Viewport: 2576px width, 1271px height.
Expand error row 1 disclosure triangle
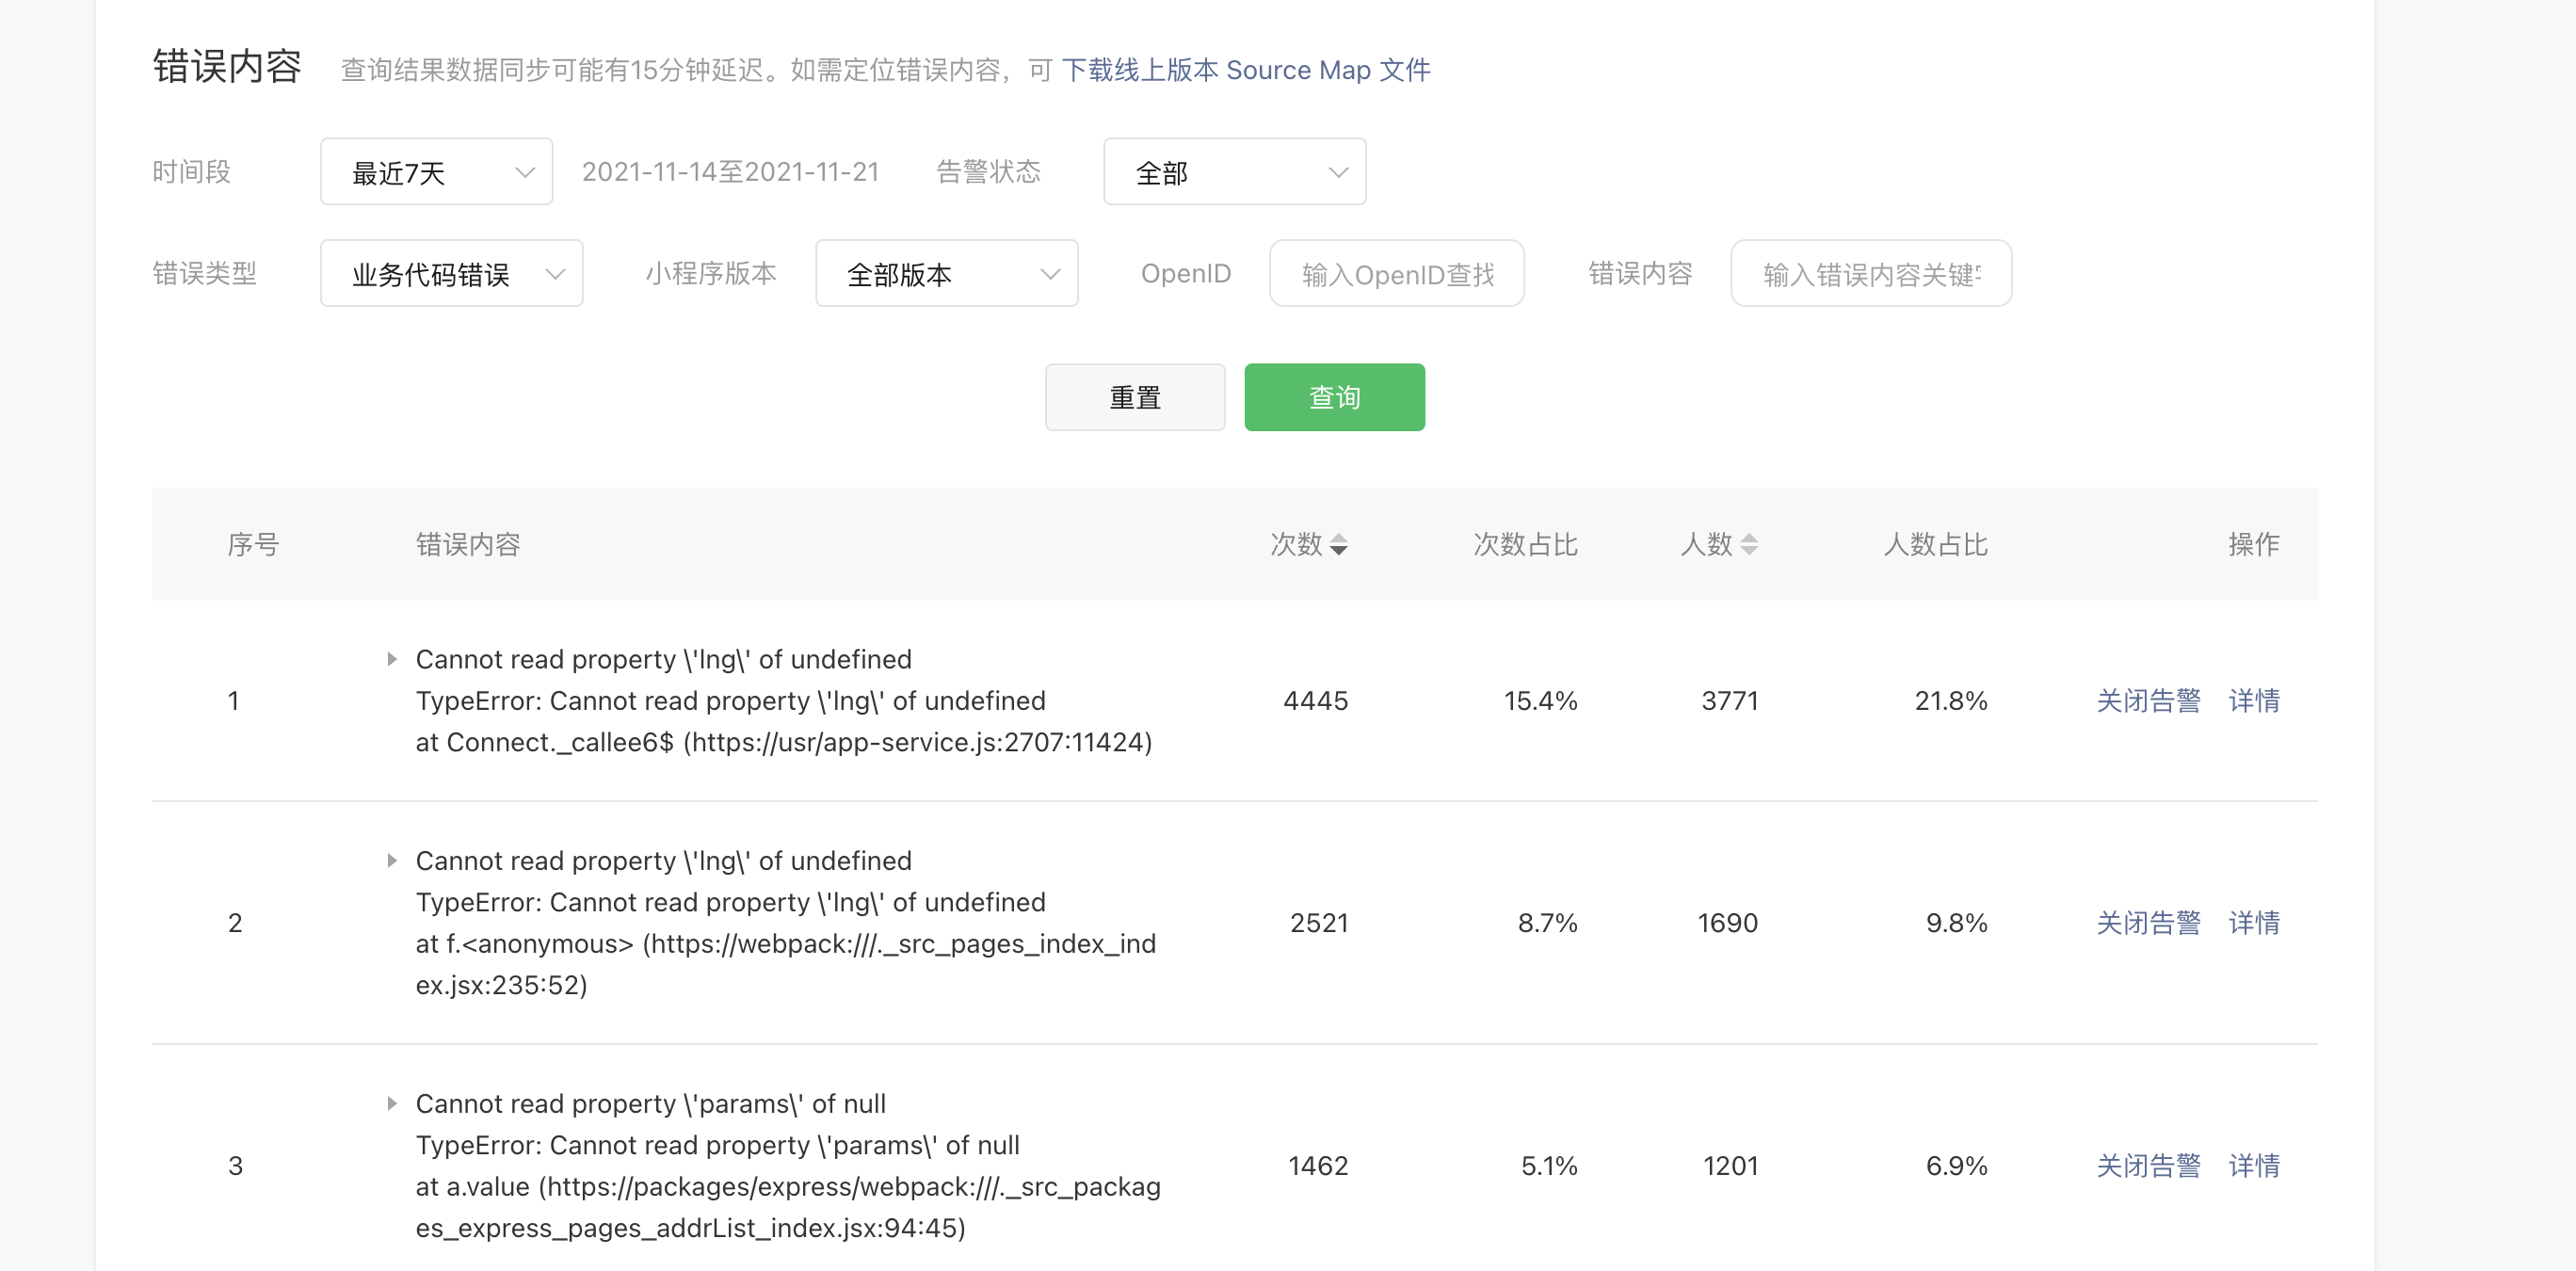coord(392,659)
